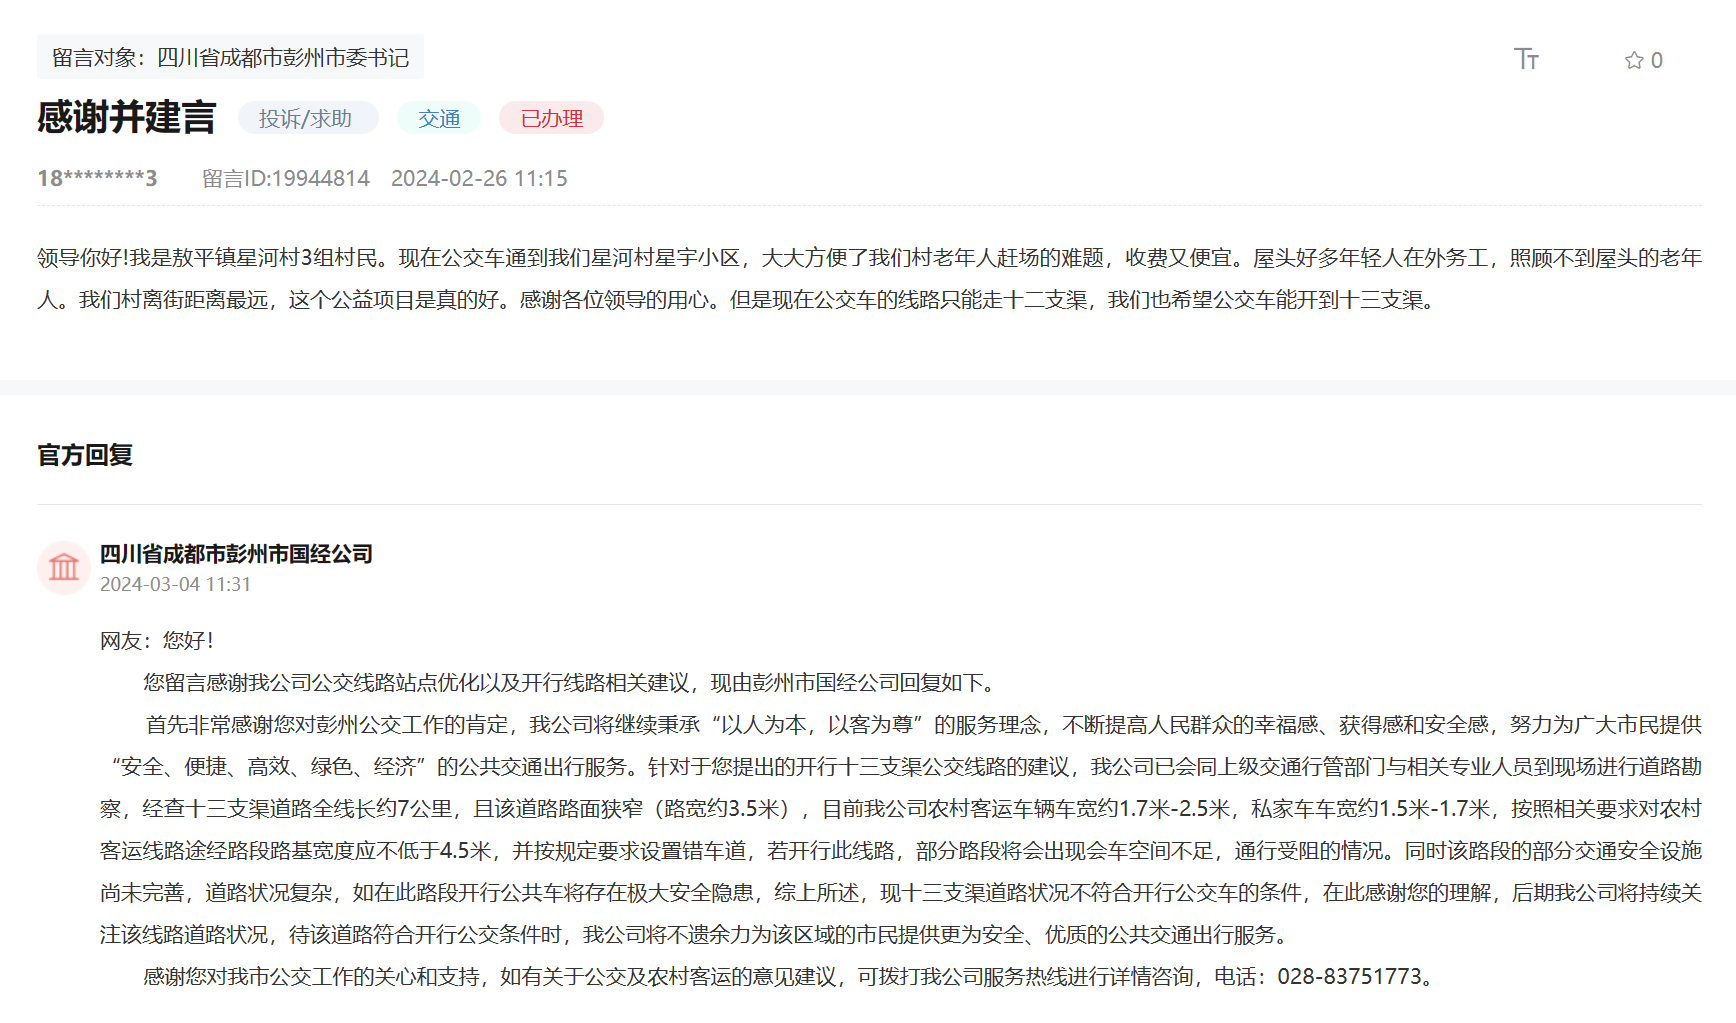Click the Tt font size adjustment icon
Screen dimensions: 1736x1023
[1527, 59]
